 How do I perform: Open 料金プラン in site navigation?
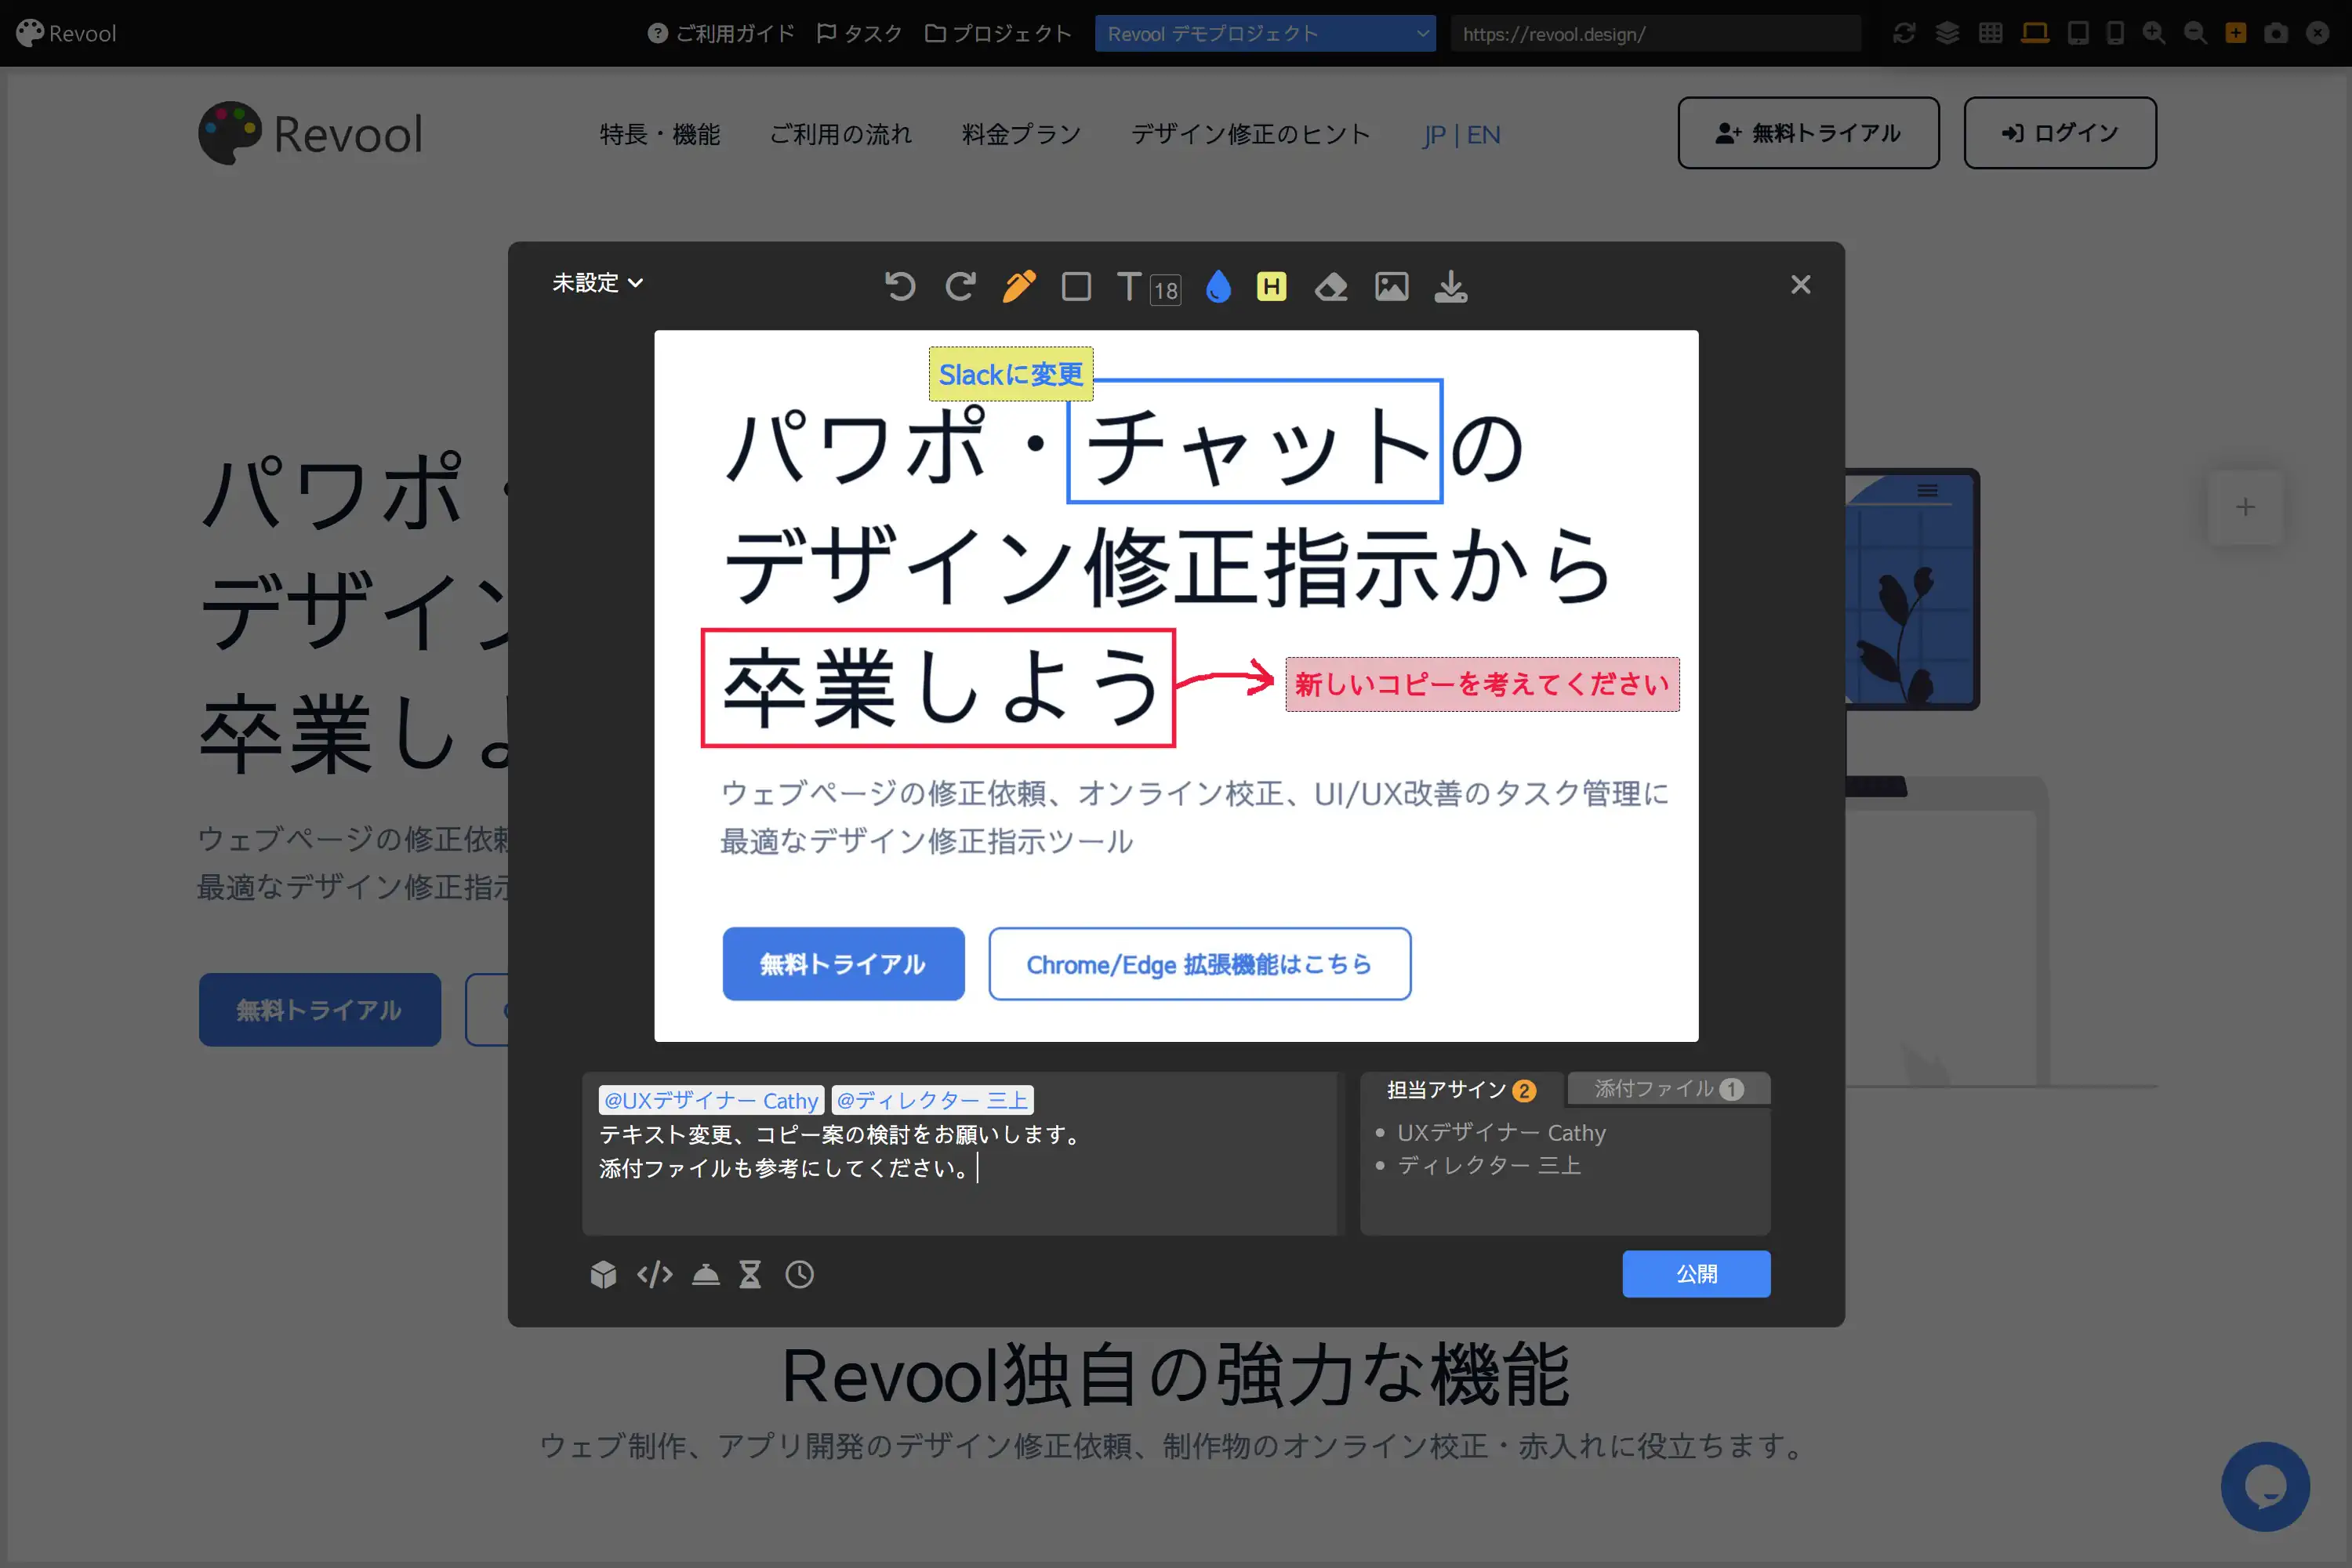click(1021, 134)
